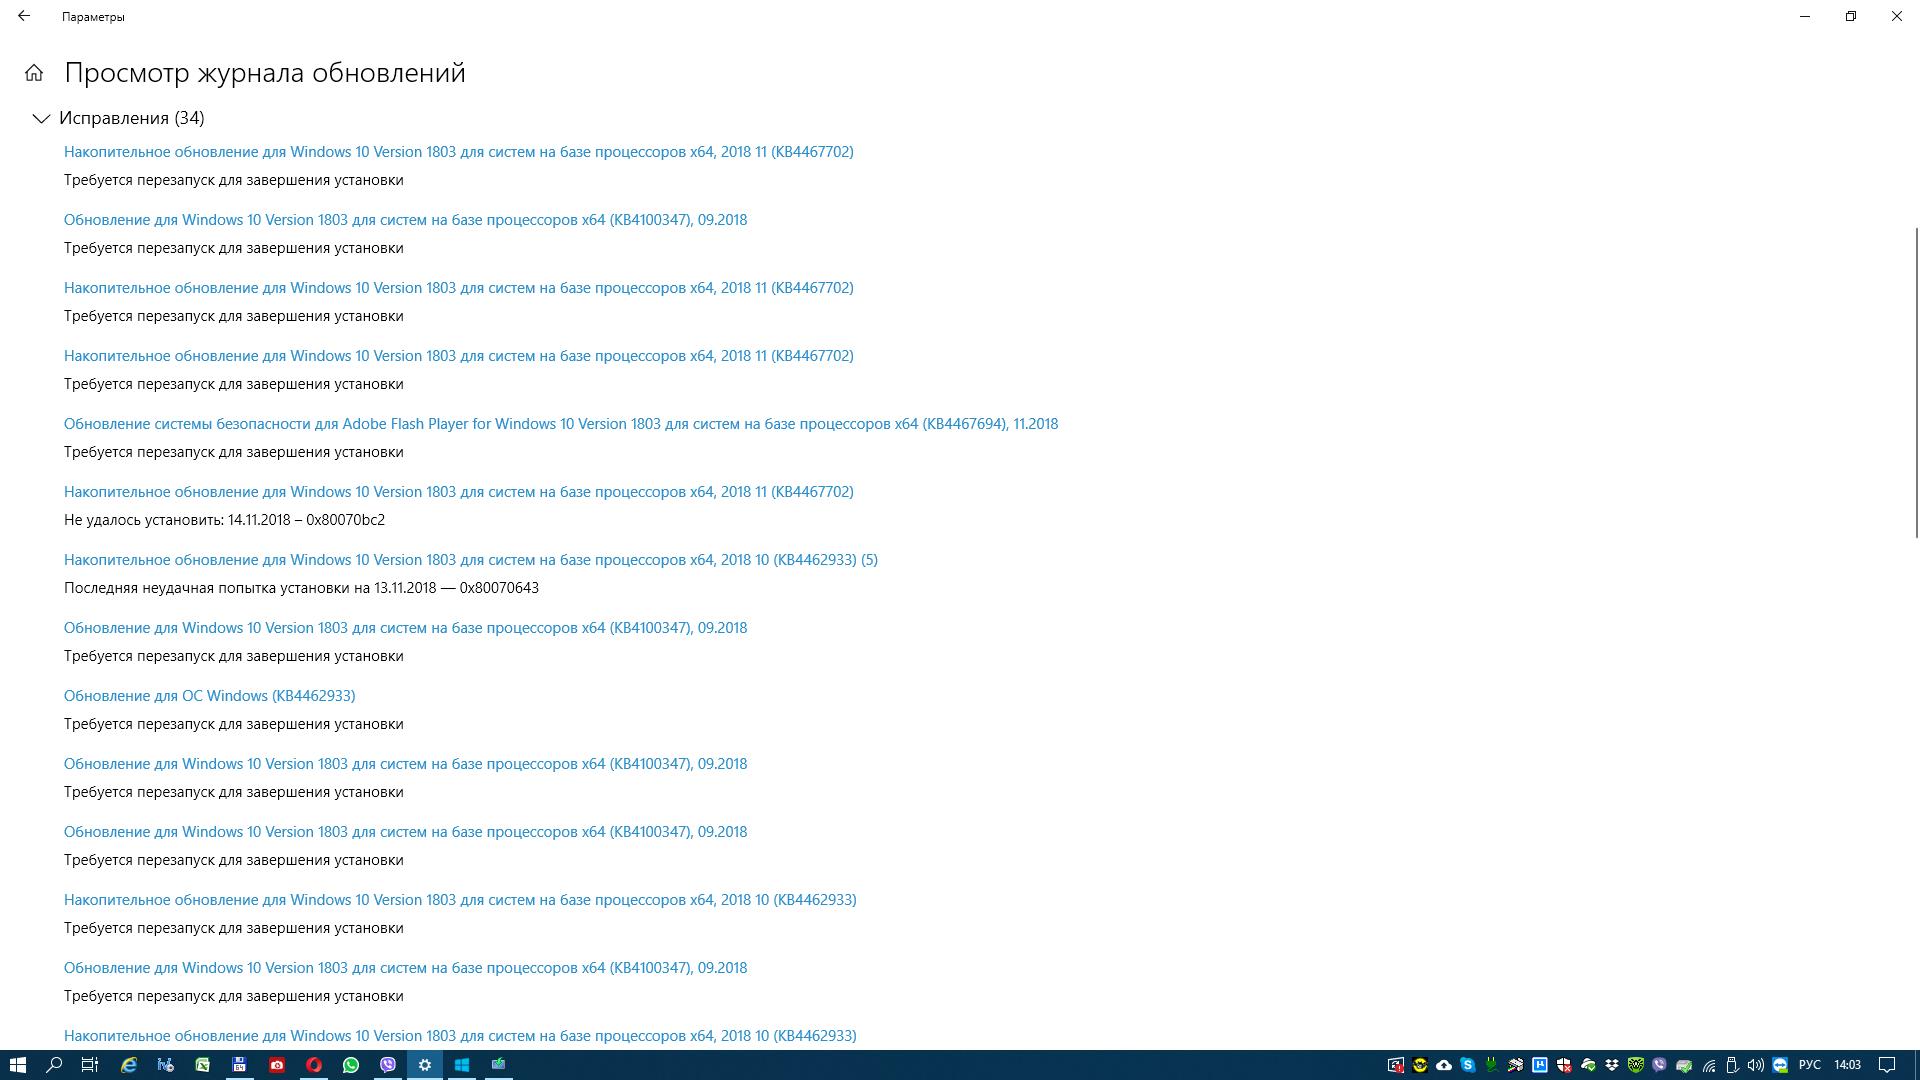Open WhatsApp from the taskbar
This screenshot has width=1920, height=1080.
coord(351,1065)
